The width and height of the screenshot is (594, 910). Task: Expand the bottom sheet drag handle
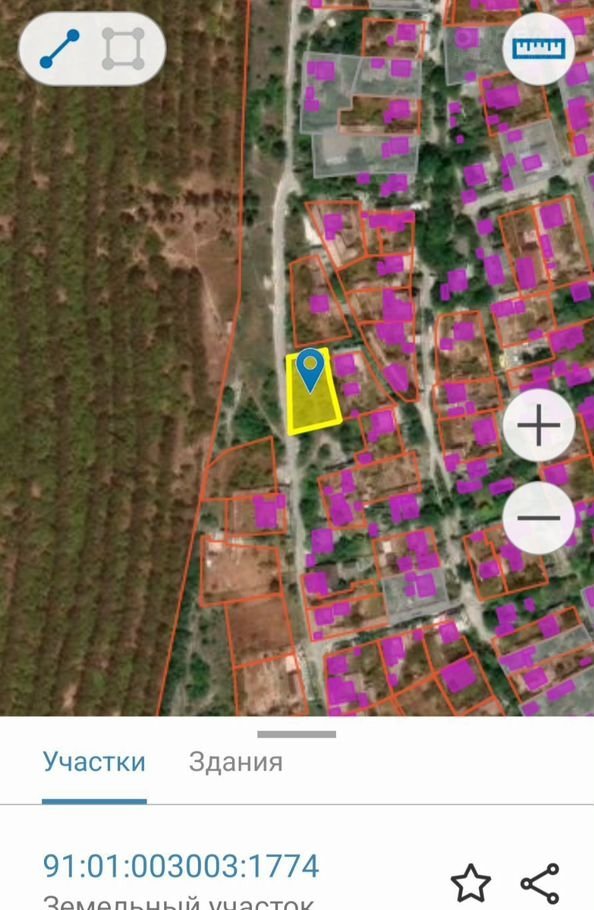click(x=296, y=734)
